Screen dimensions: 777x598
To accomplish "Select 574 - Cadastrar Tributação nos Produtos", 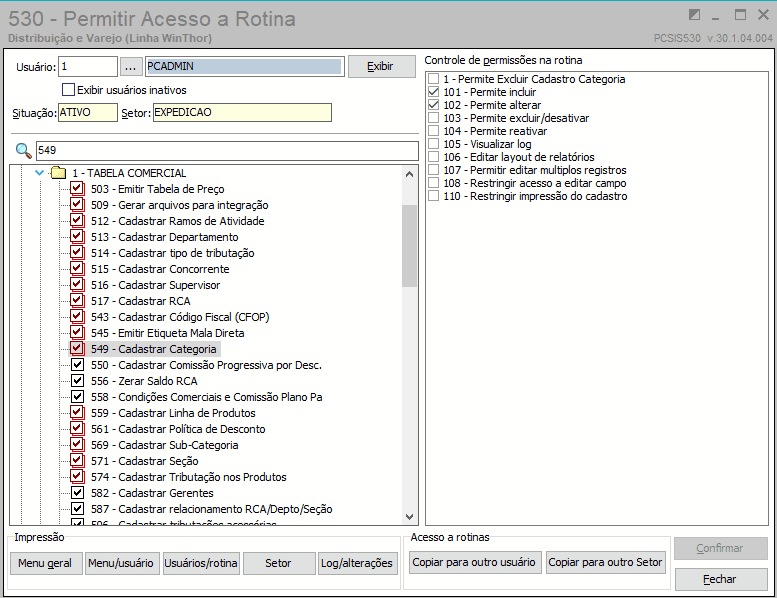I will click(189, 477).
